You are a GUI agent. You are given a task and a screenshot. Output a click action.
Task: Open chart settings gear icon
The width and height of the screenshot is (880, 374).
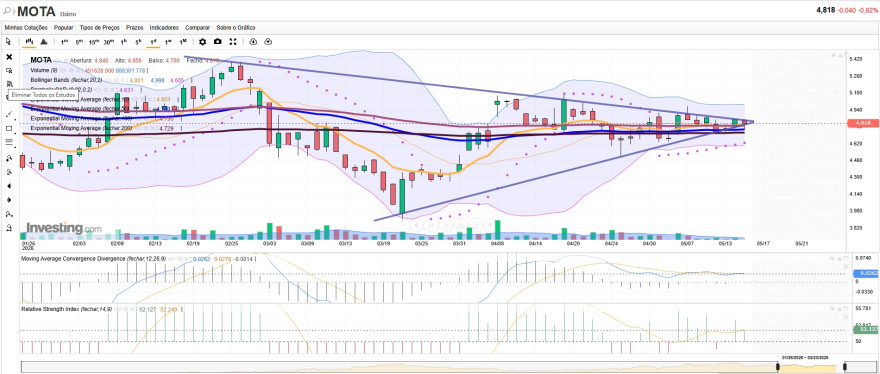click(203, 42)
